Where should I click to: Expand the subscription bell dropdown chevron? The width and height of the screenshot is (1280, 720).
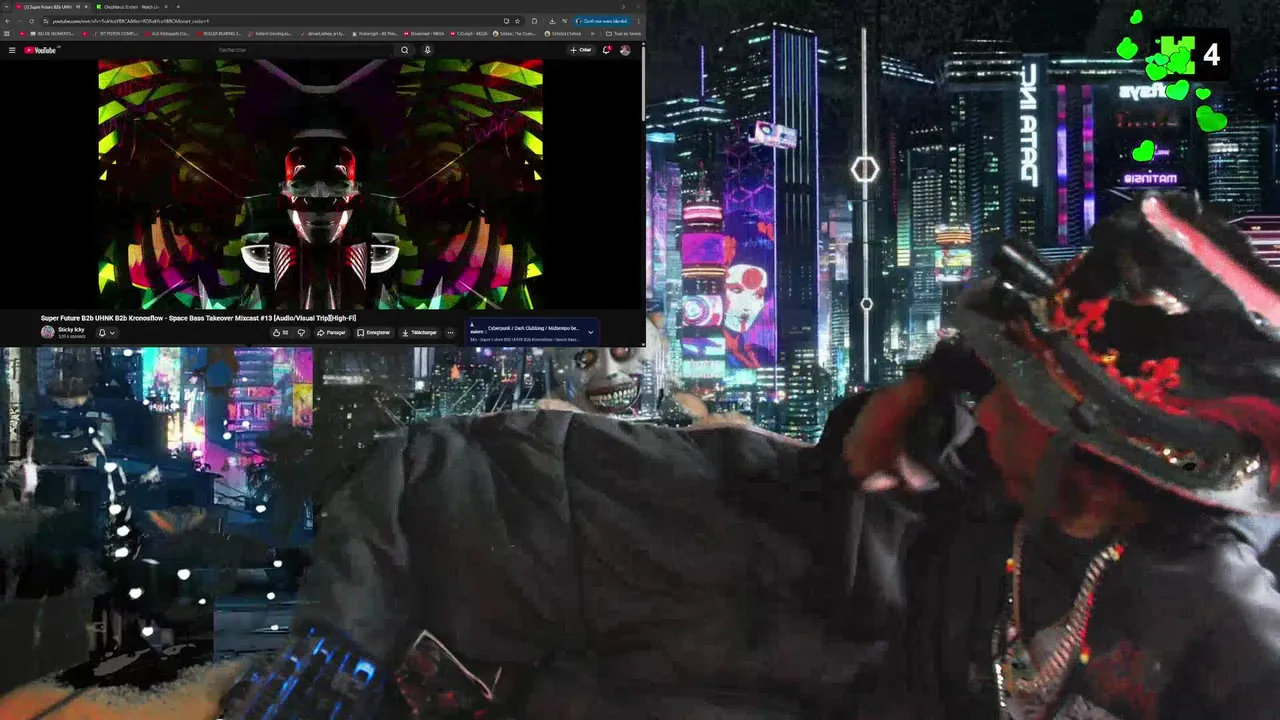112,333
